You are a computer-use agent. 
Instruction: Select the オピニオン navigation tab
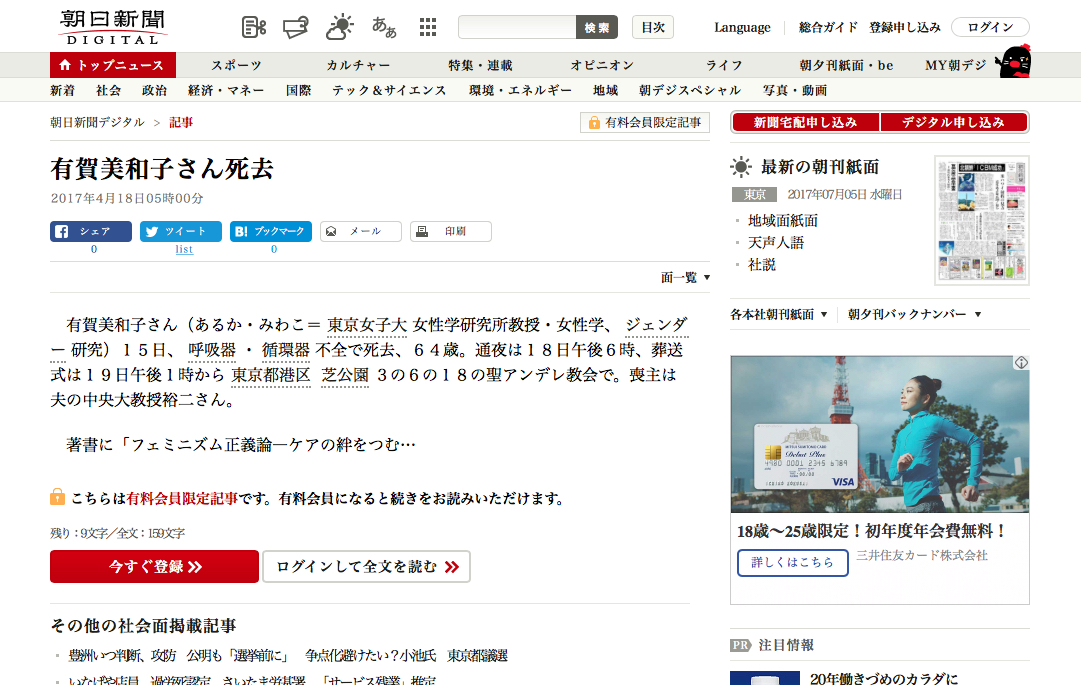tap(602, 65)
